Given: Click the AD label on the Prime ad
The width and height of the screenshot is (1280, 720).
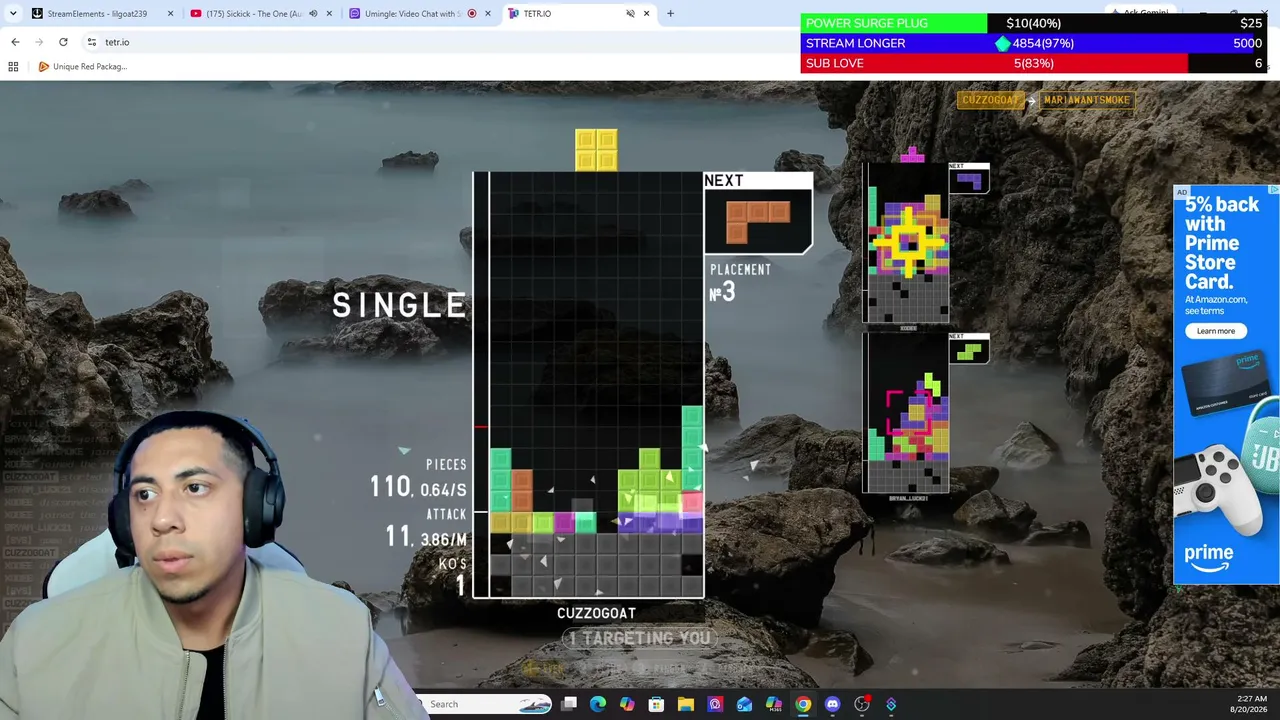Looking at the screenshot, I should [1182, 192].
